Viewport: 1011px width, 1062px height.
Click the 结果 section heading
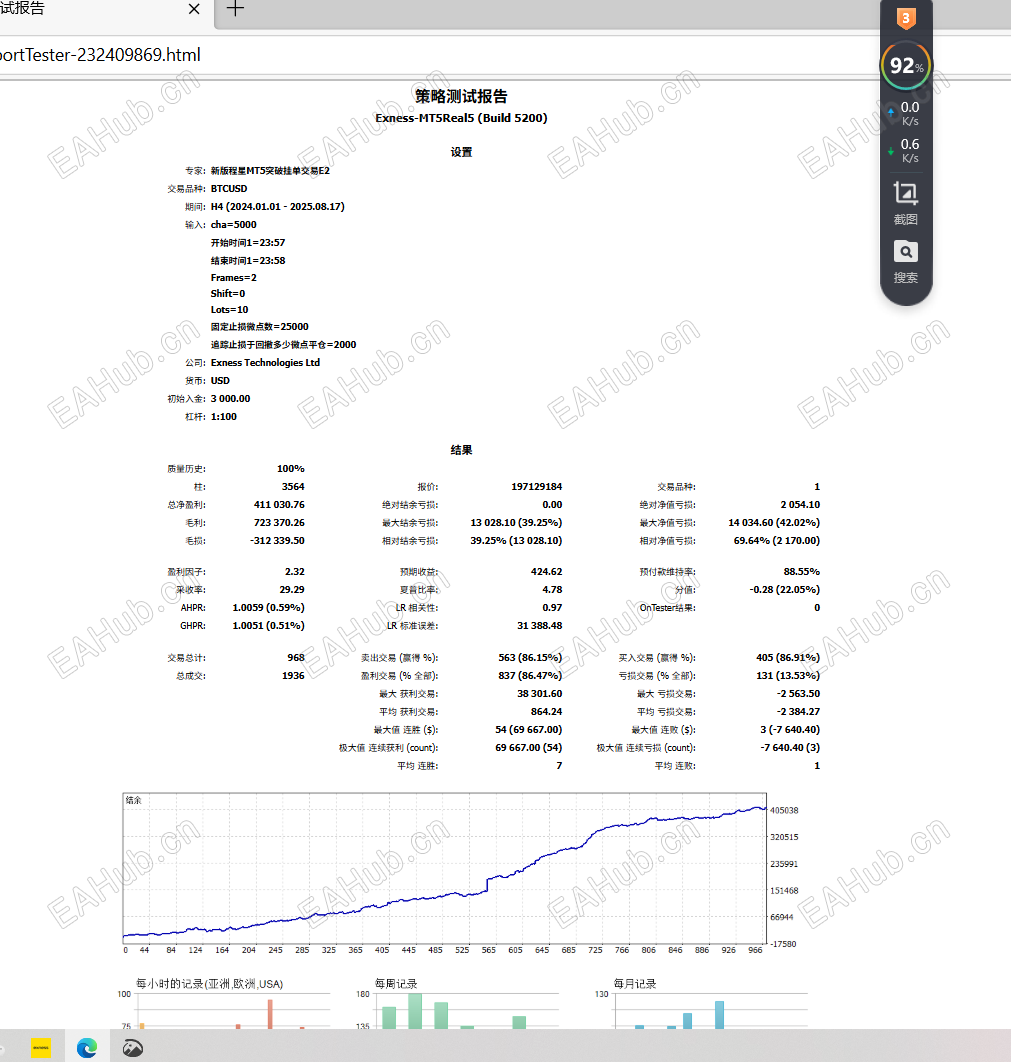(x=461, y=450)
